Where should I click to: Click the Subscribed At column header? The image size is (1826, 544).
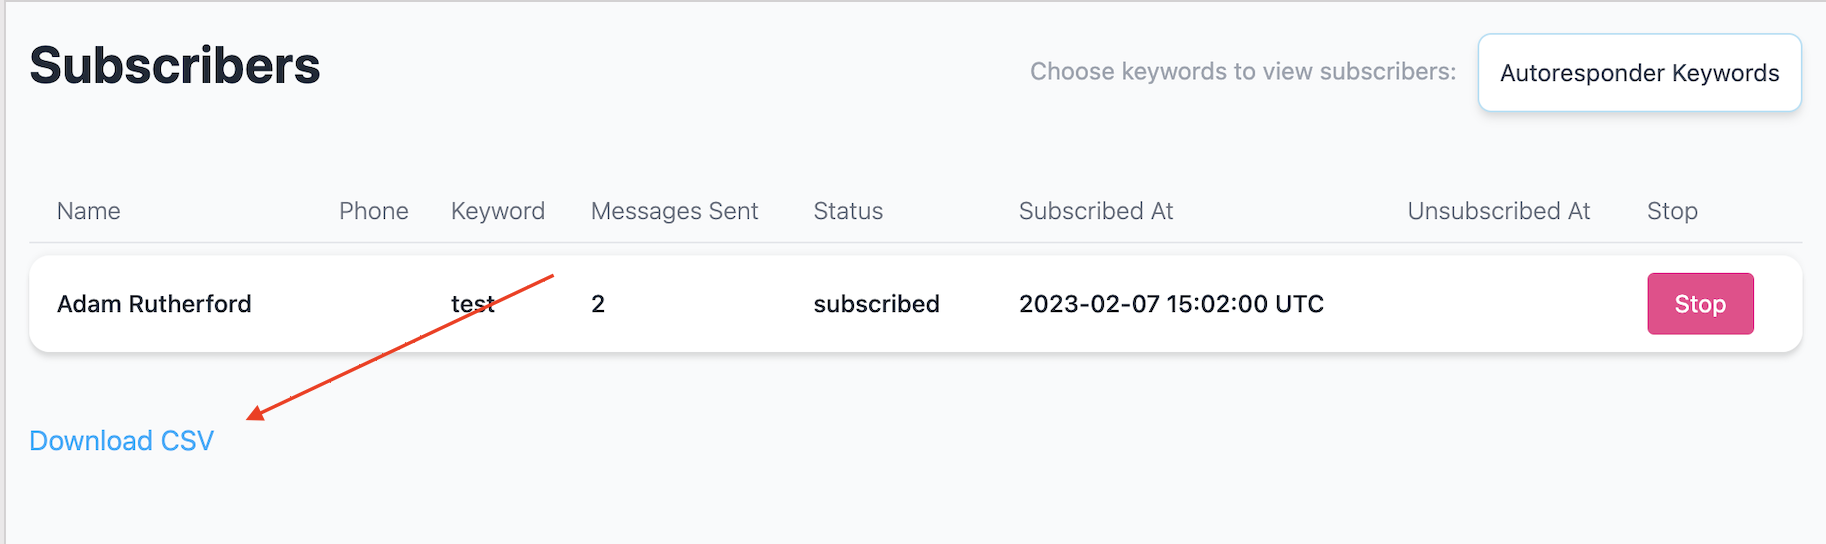[x=1095, y=211]
